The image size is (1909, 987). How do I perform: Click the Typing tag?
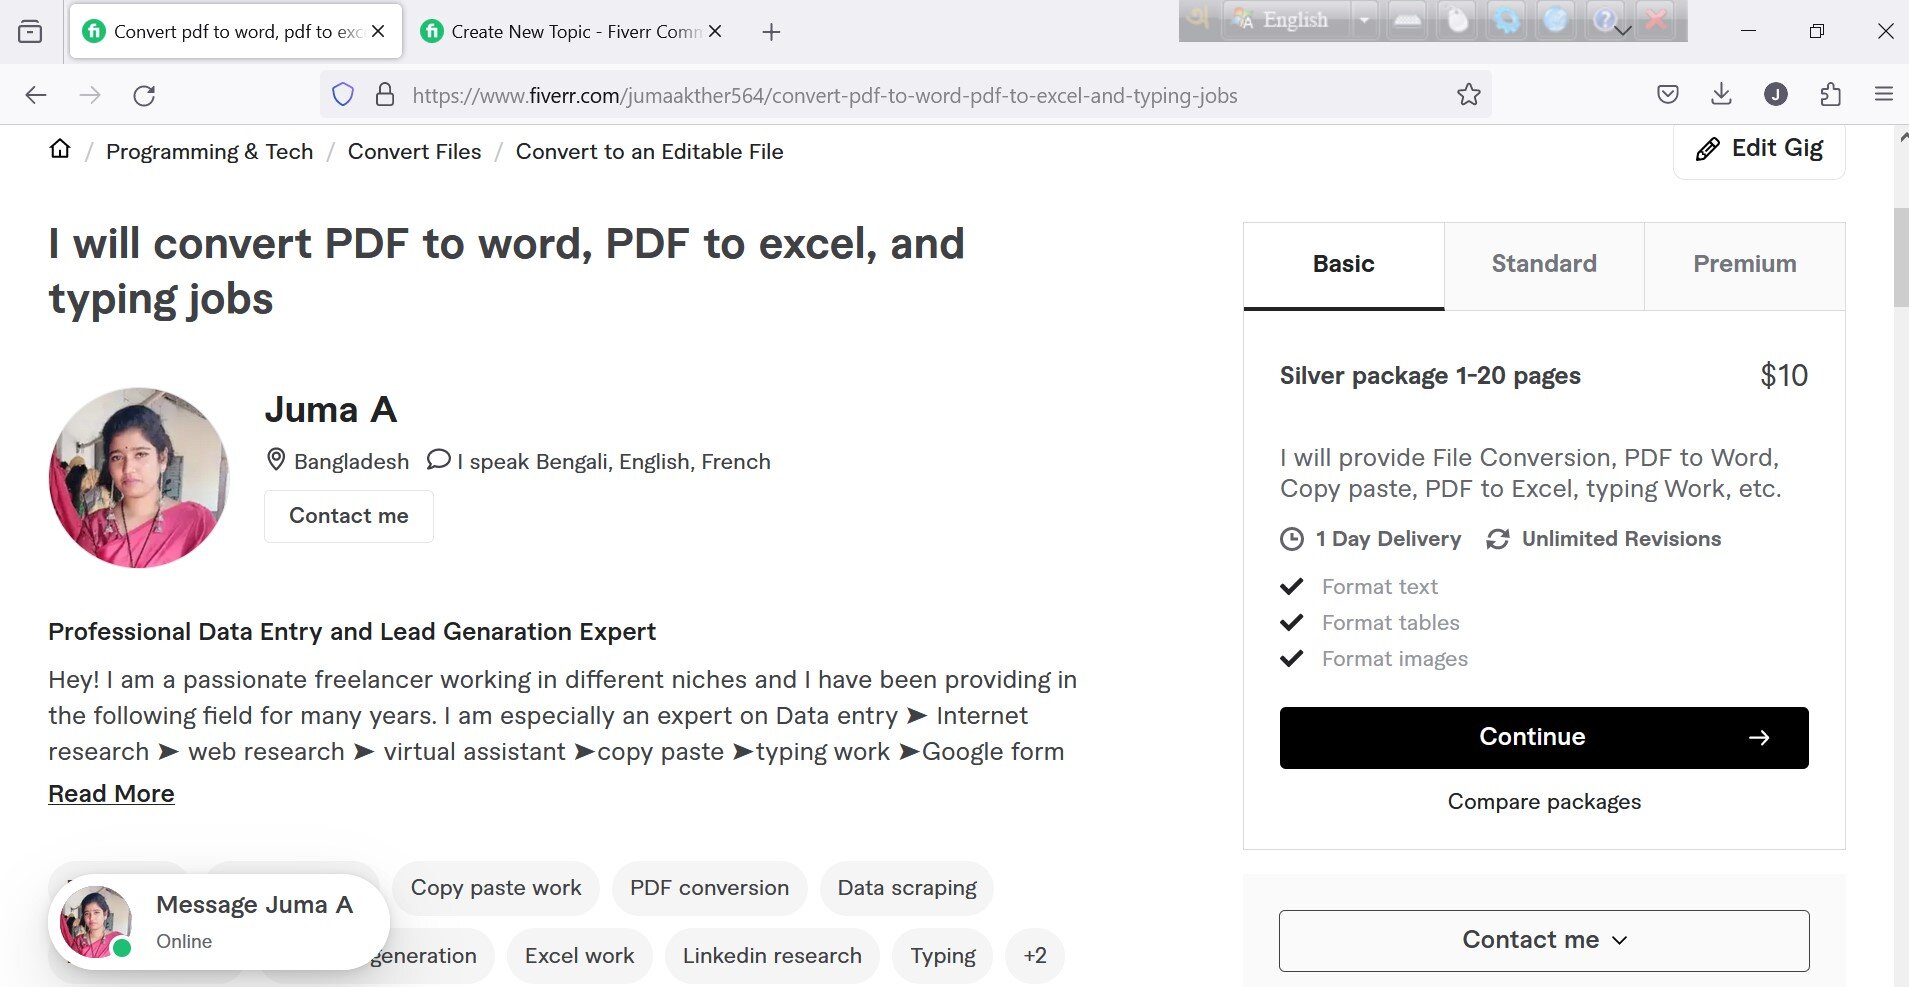click(x=943, y=955)
